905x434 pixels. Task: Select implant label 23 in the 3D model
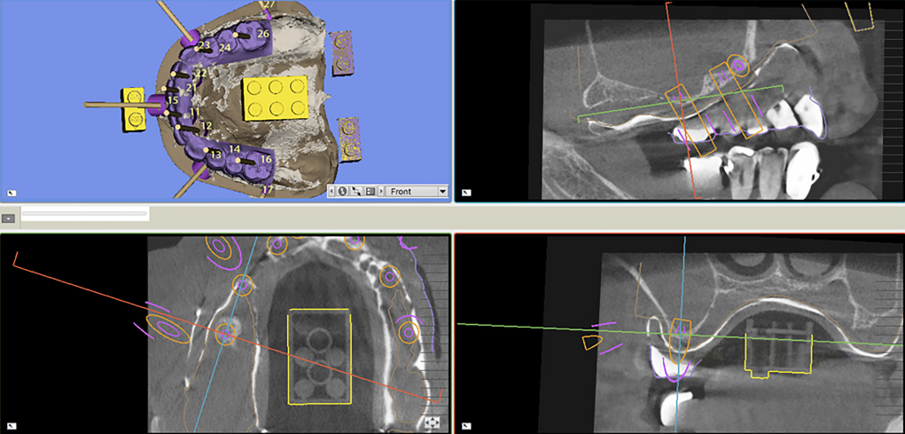(x=205, y=44)
